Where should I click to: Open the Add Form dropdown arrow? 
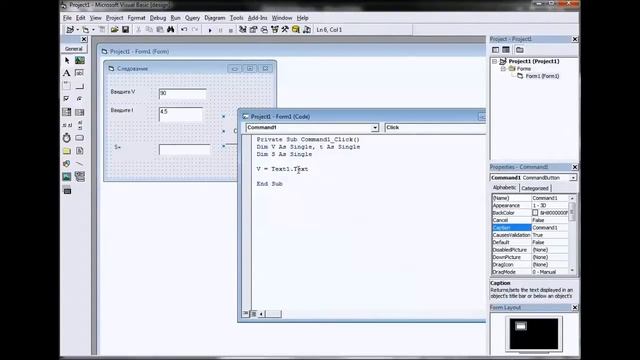pyautogui.click(x=93, y=30)
